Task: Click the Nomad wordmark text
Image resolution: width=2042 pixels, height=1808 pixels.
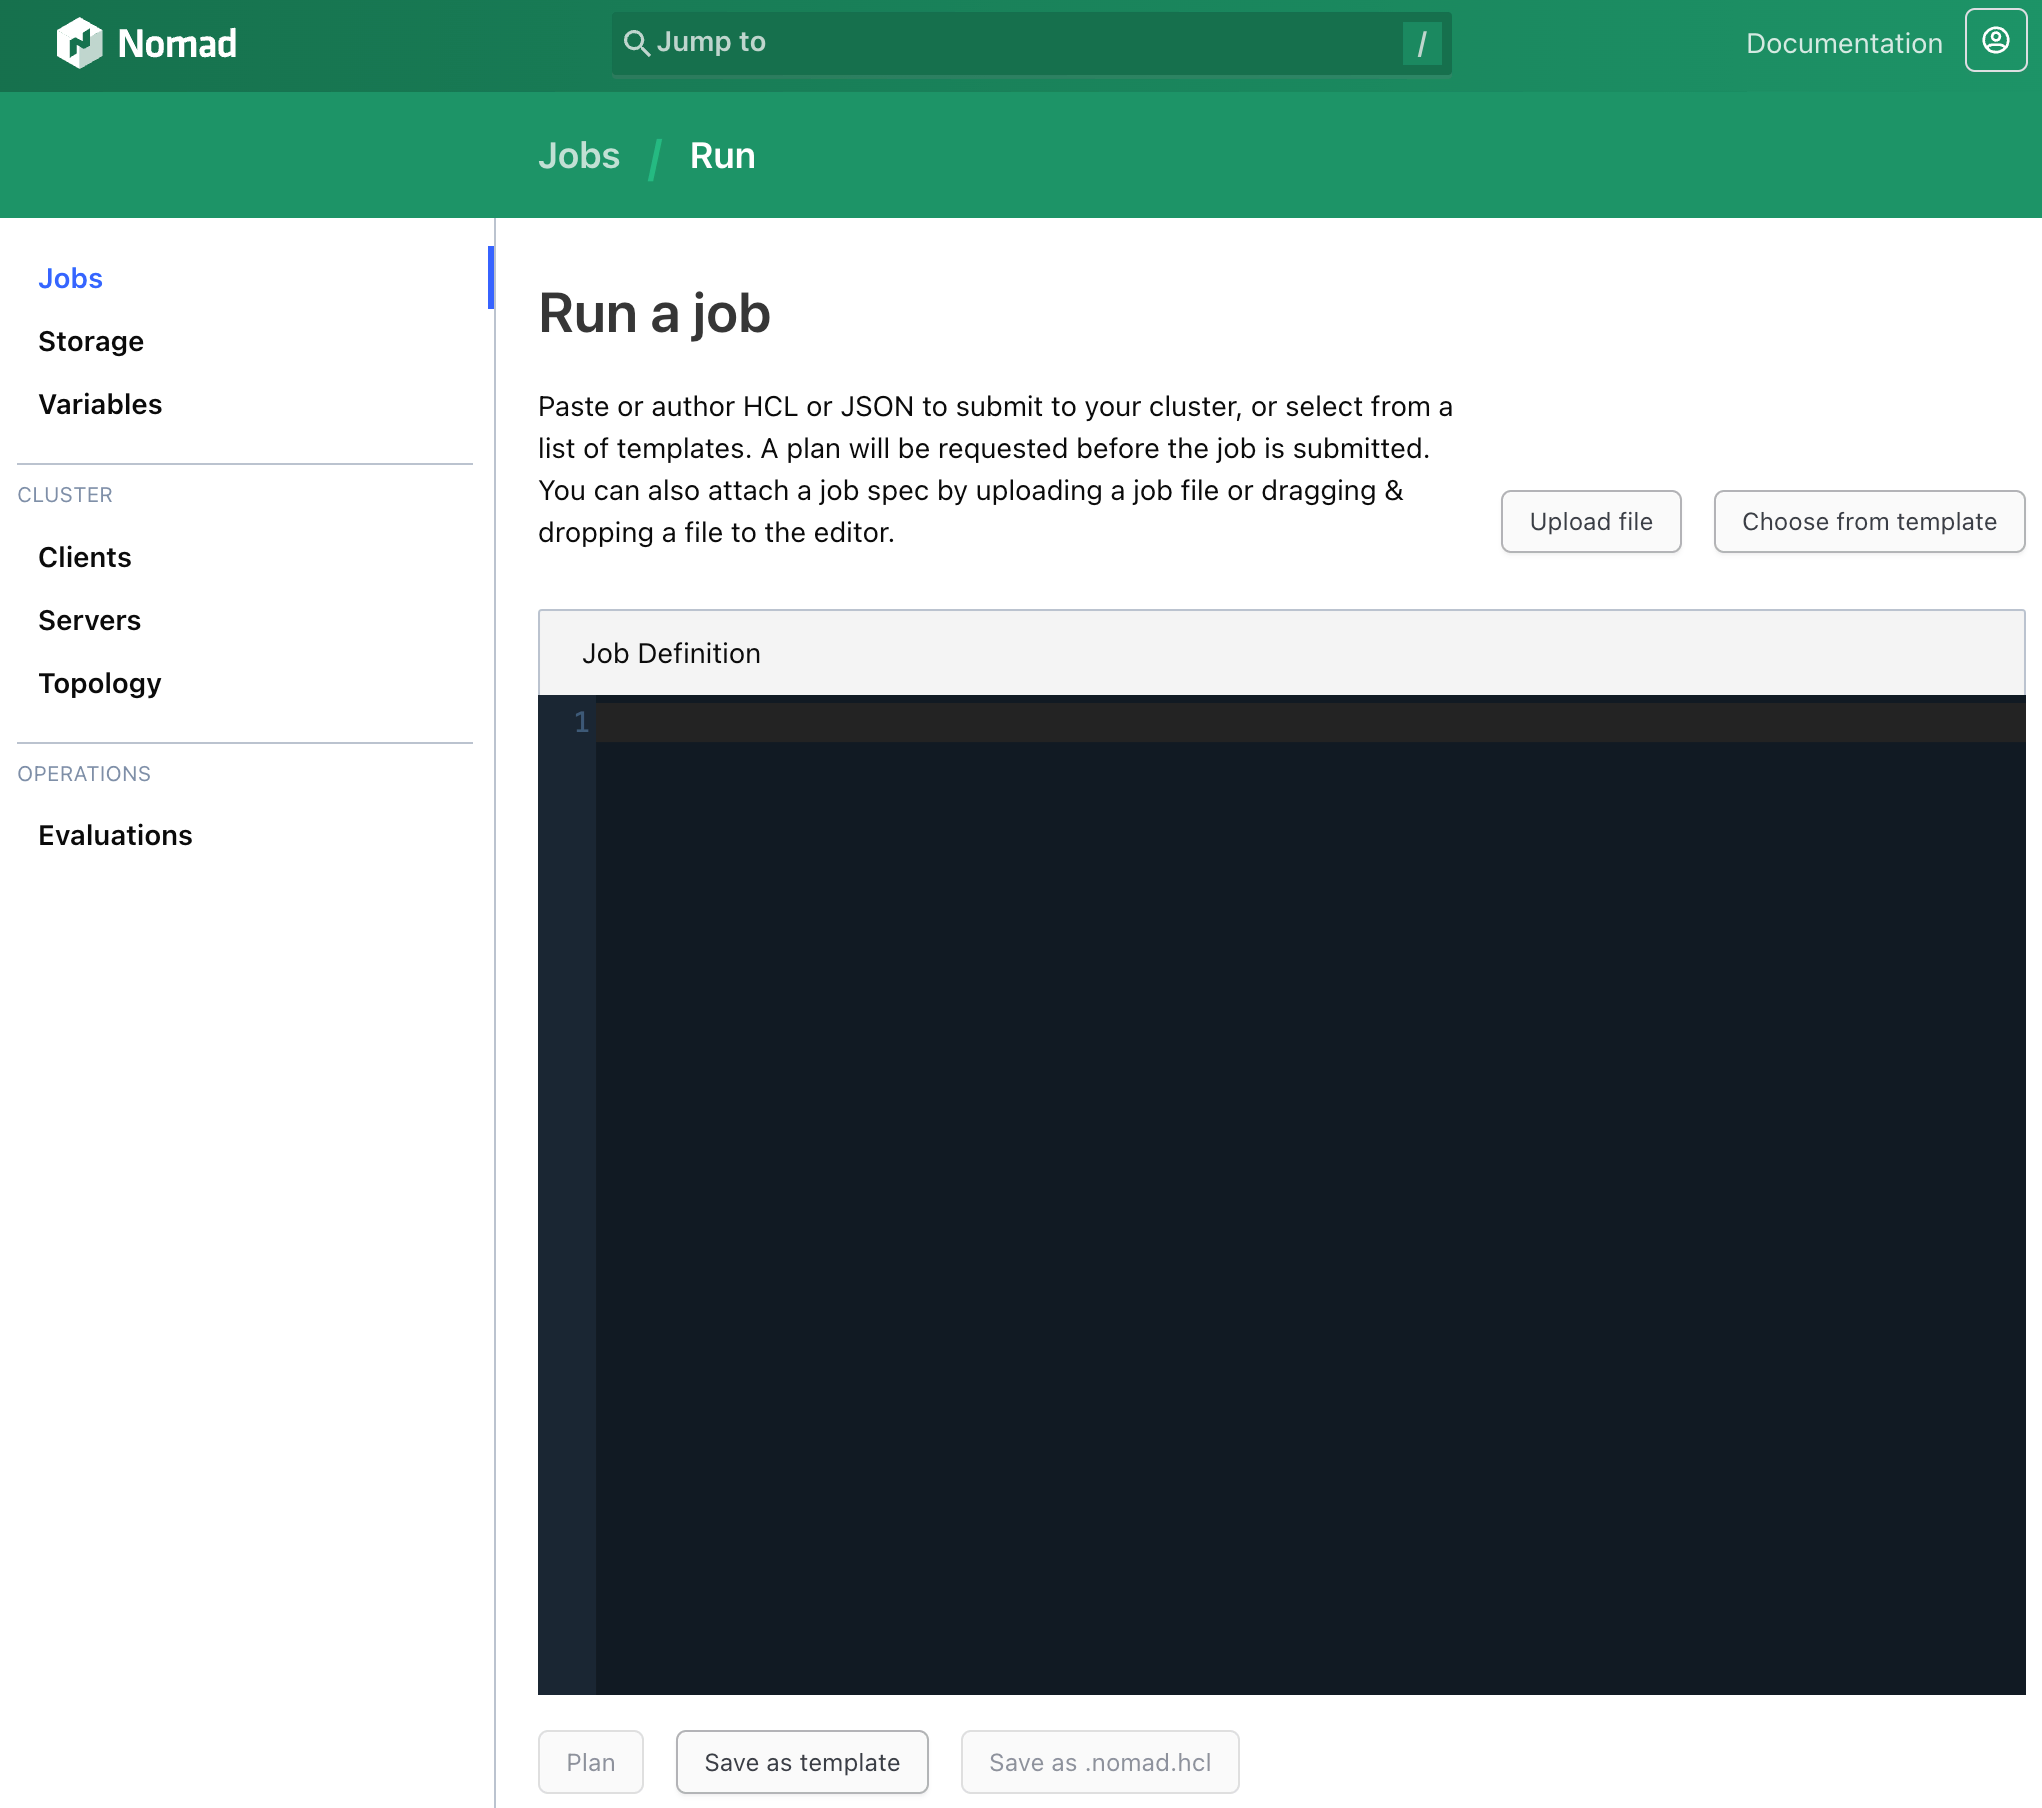Action: point(177,43)
